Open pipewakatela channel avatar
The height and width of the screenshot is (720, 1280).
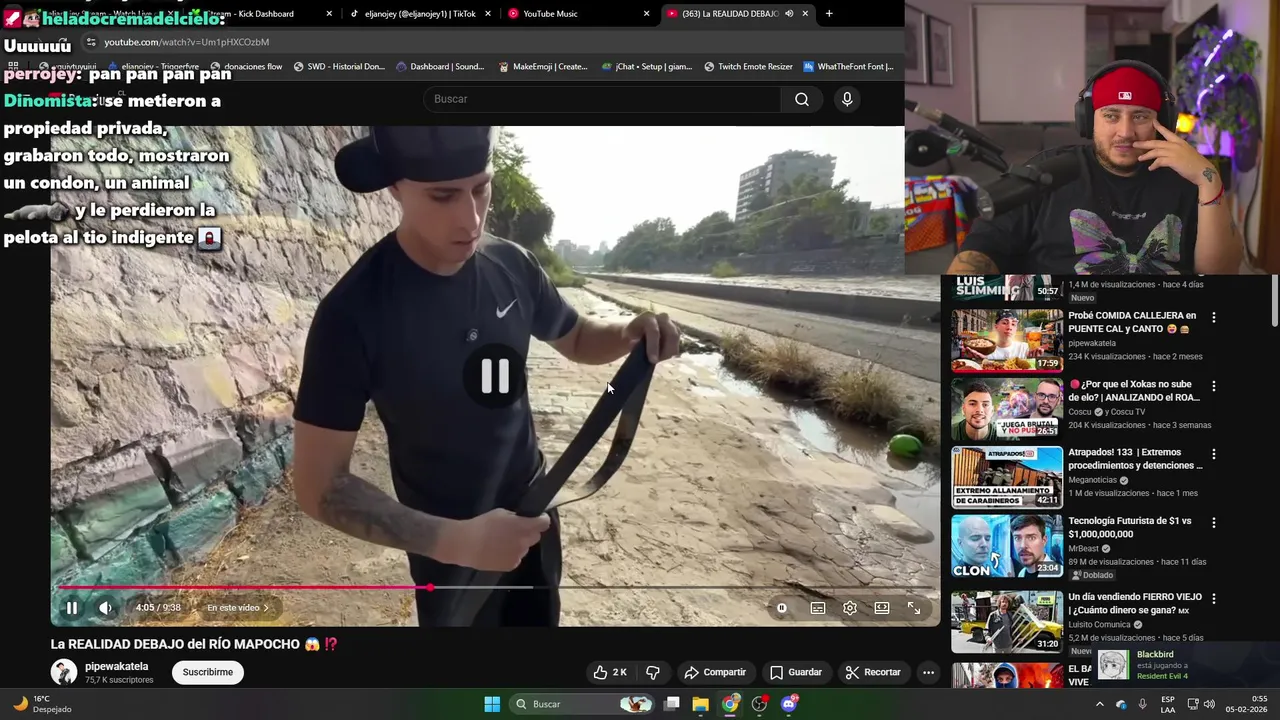[64, 672]
